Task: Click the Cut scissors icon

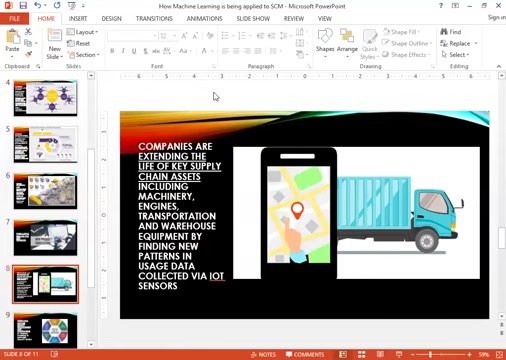Action: [28, 32]
